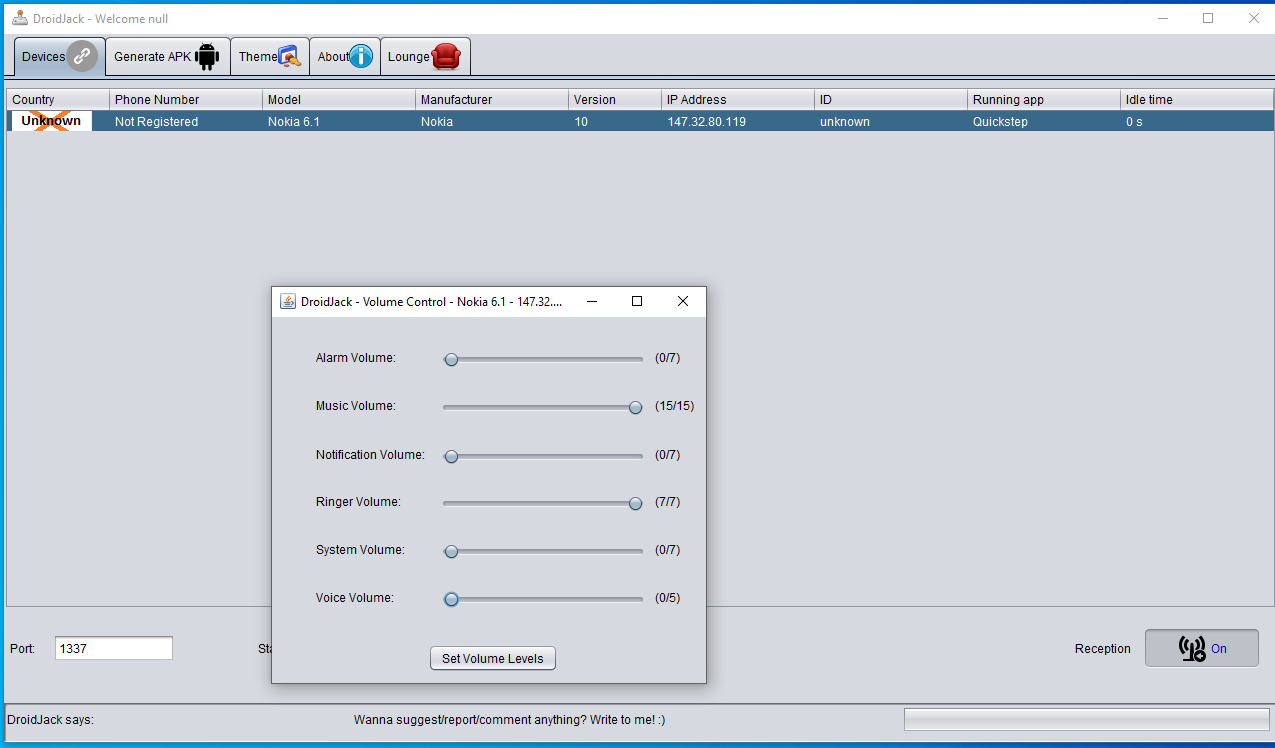This screenshot has width=1275, height=748.
Task: Focus the Port input field
Action: click(x=114, y=648)
